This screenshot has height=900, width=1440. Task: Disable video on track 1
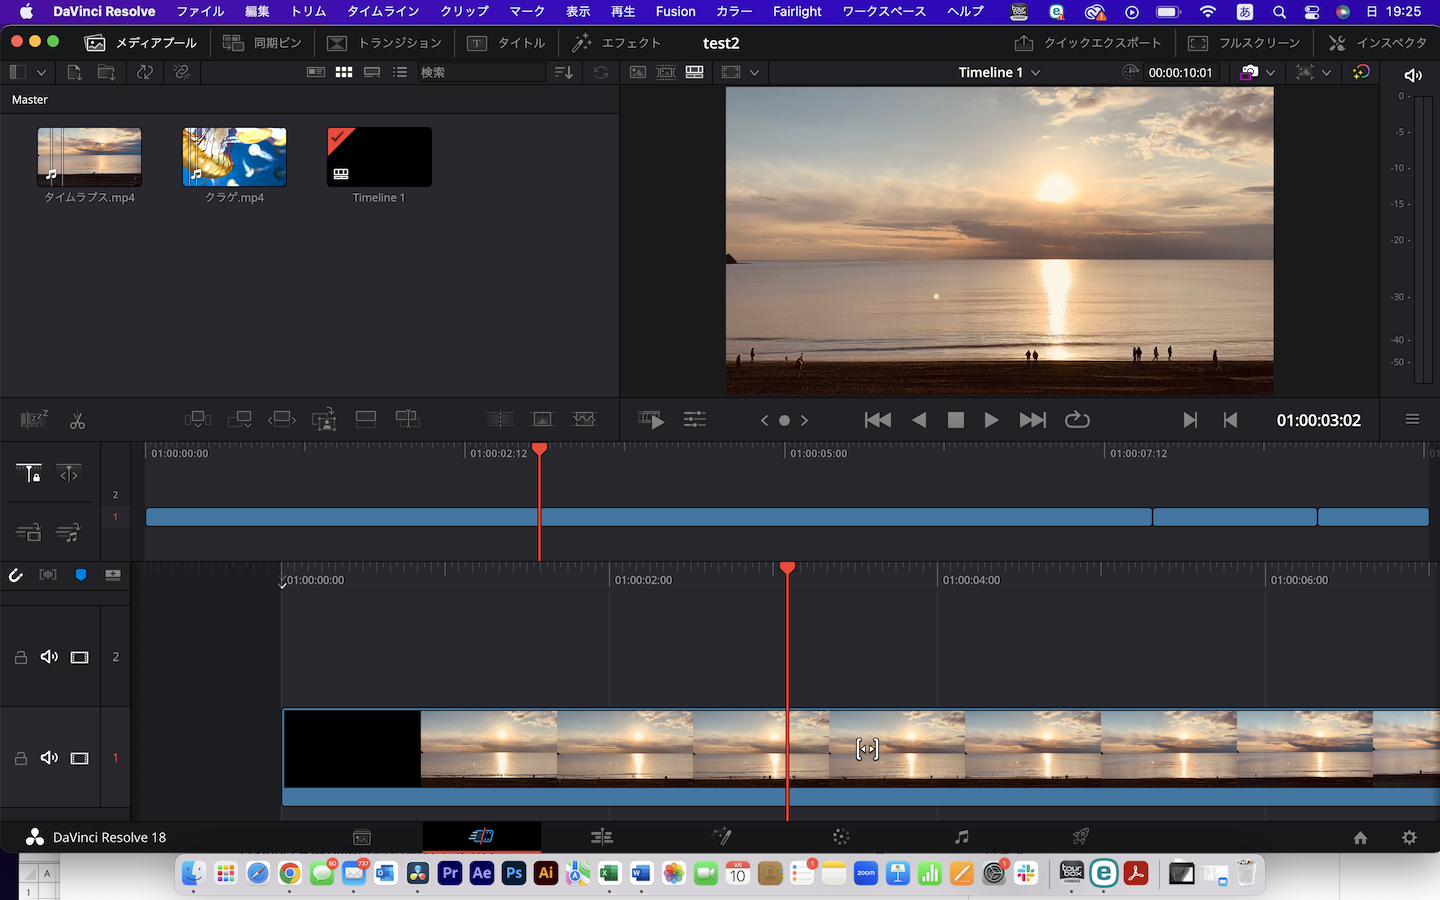tap(79, 758)
